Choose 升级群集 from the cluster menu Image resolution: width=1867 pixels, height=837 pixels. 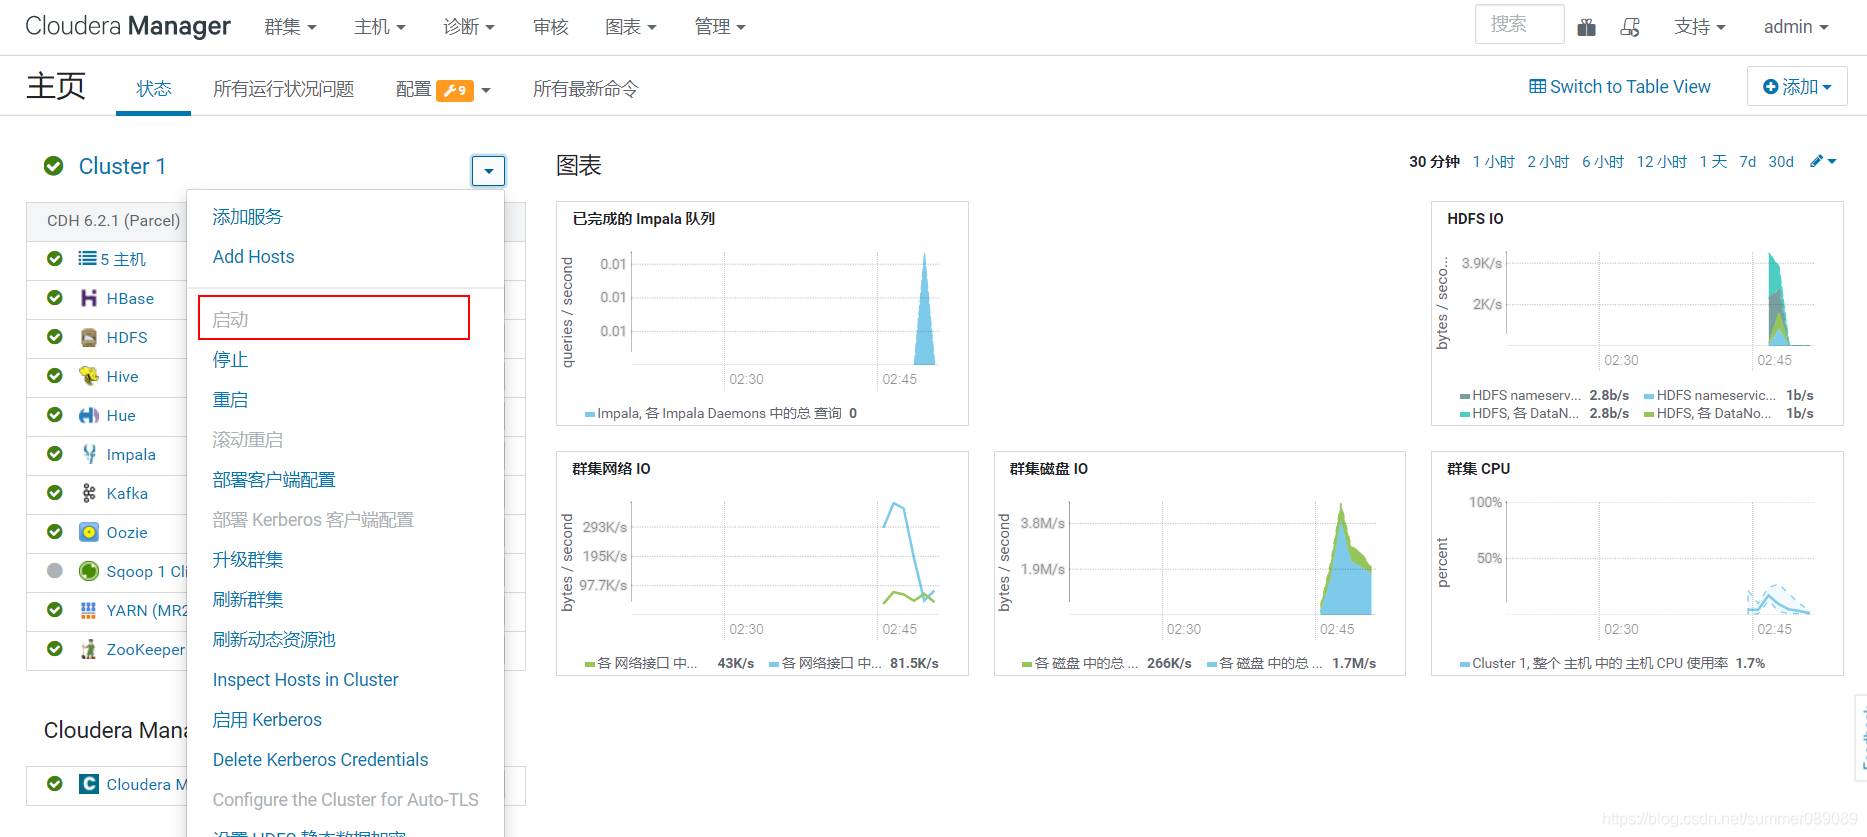click(248, 560)
